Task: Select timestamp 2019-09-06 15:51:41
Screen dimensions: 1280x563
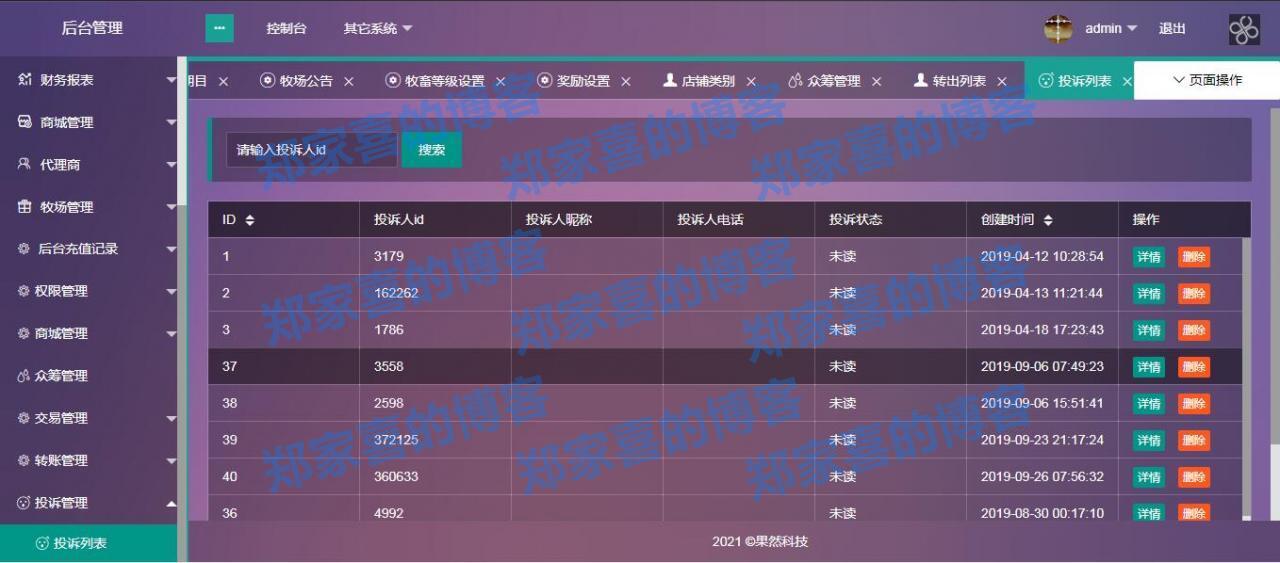Action: pos(1042,403)
